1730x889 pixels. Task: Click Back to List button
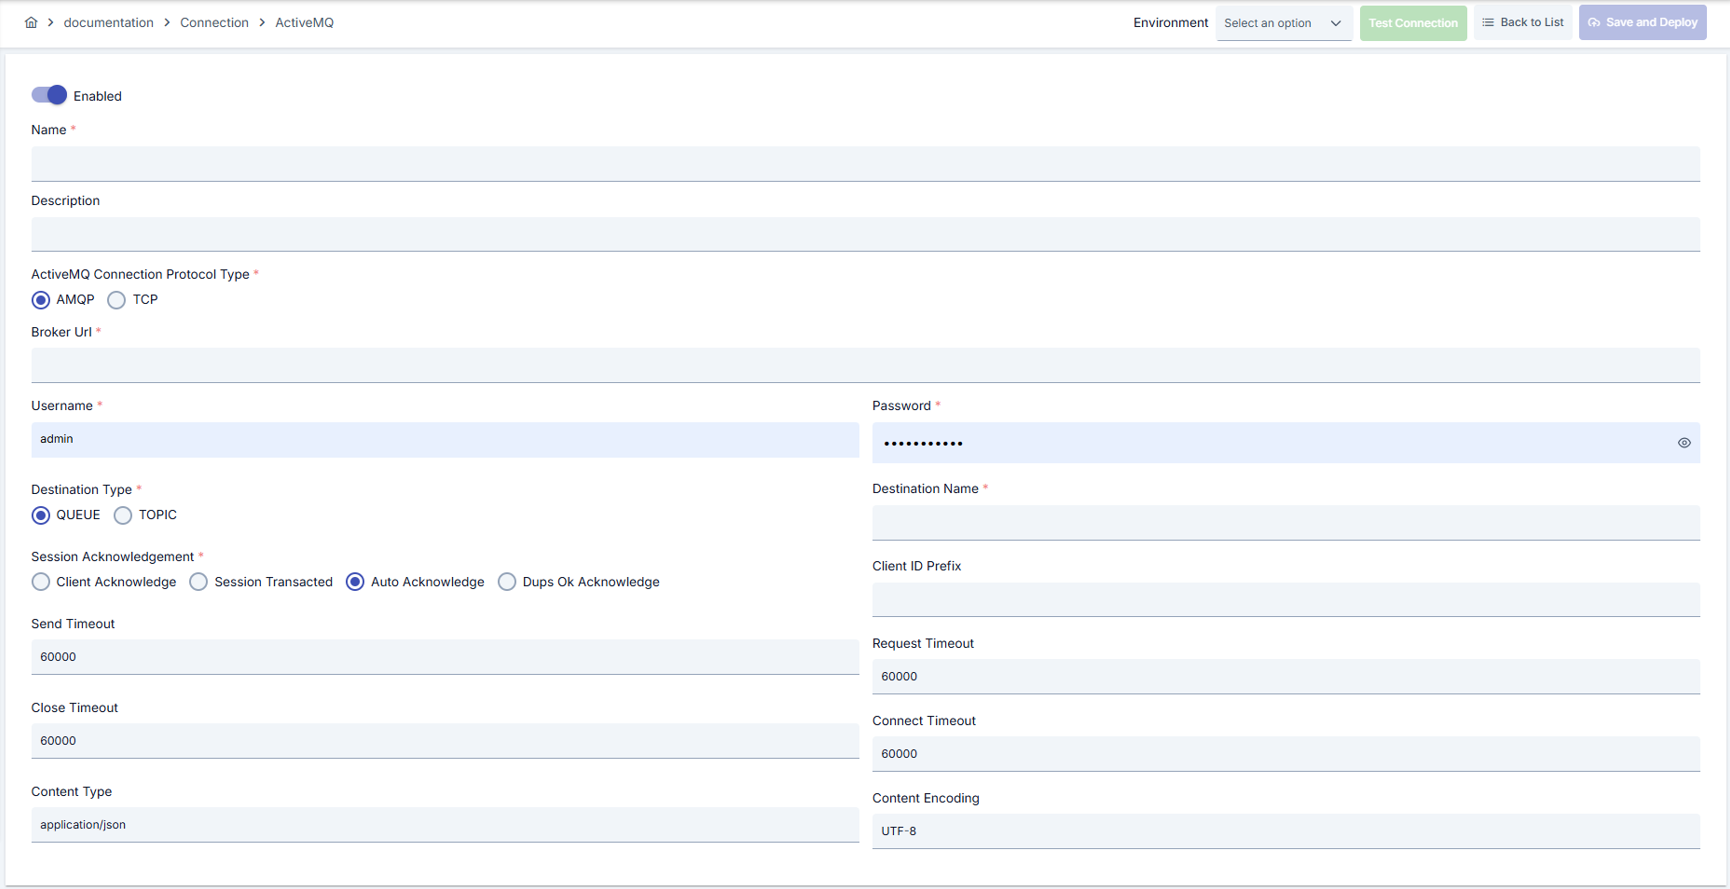[1523, 22]
